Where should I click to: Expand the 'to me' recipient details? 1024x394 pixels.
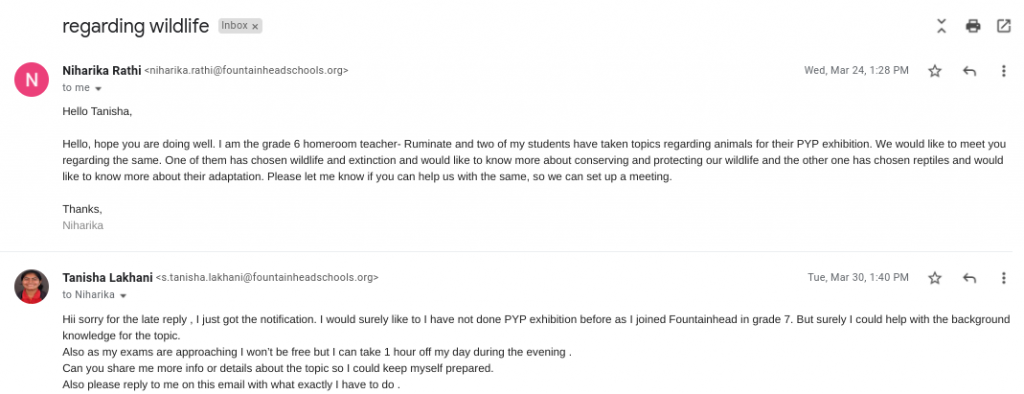(x=99, y=88)
